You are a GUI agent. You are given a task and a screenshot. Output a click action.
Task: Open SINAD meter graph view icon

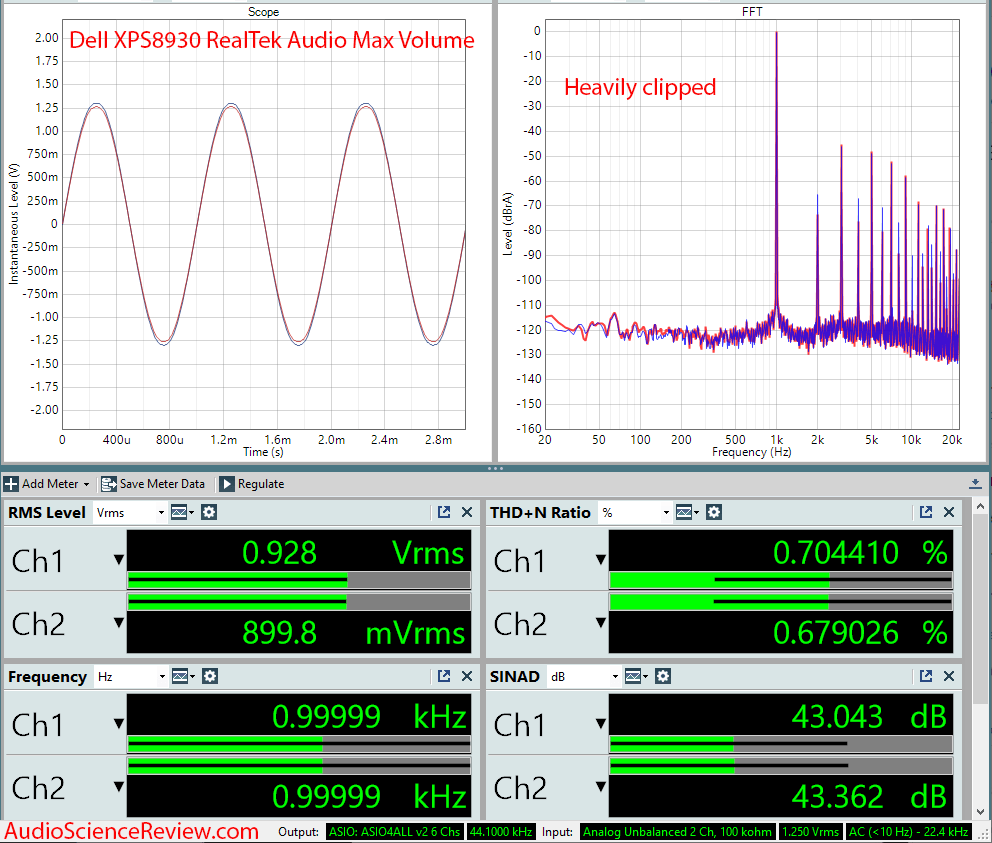pyautogui.click(x=635, y=677)
